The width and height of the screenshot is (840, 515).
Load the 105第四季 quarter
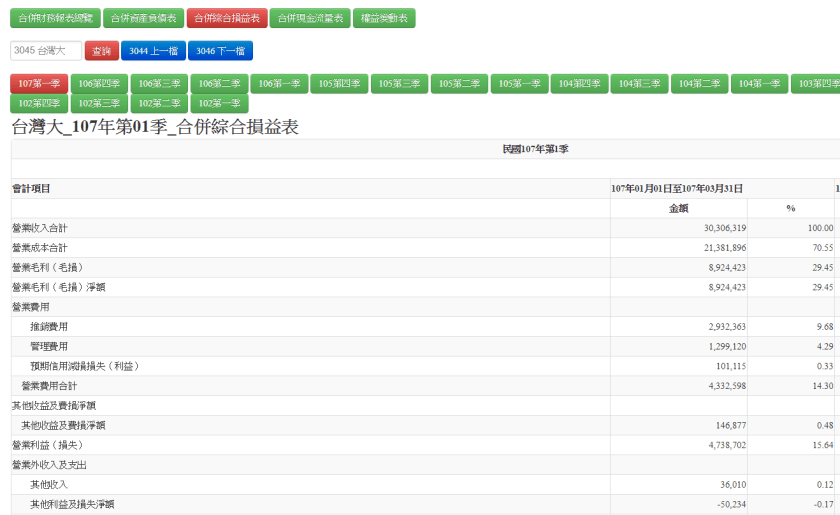pos(339,84)
